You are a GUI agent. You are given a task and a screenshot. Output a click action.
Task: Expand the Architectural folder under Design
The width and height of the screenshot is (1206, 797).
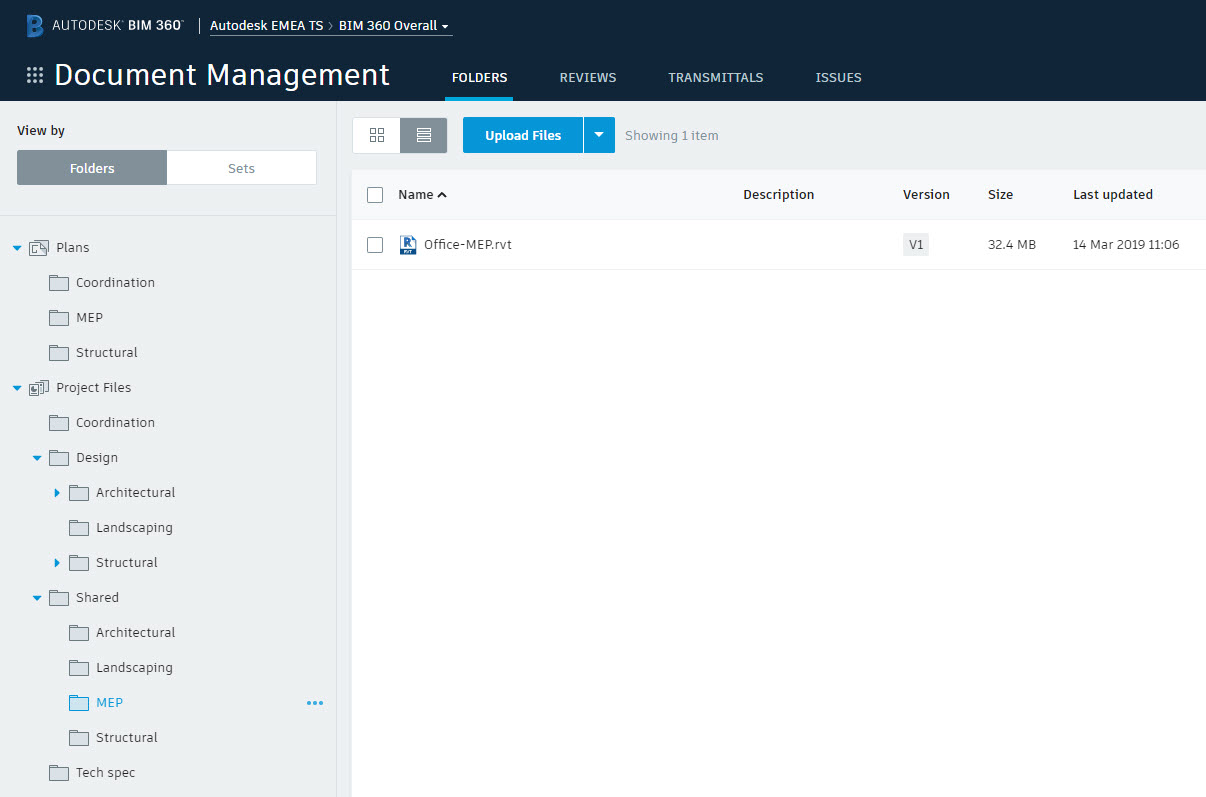[x=57, y=492]
